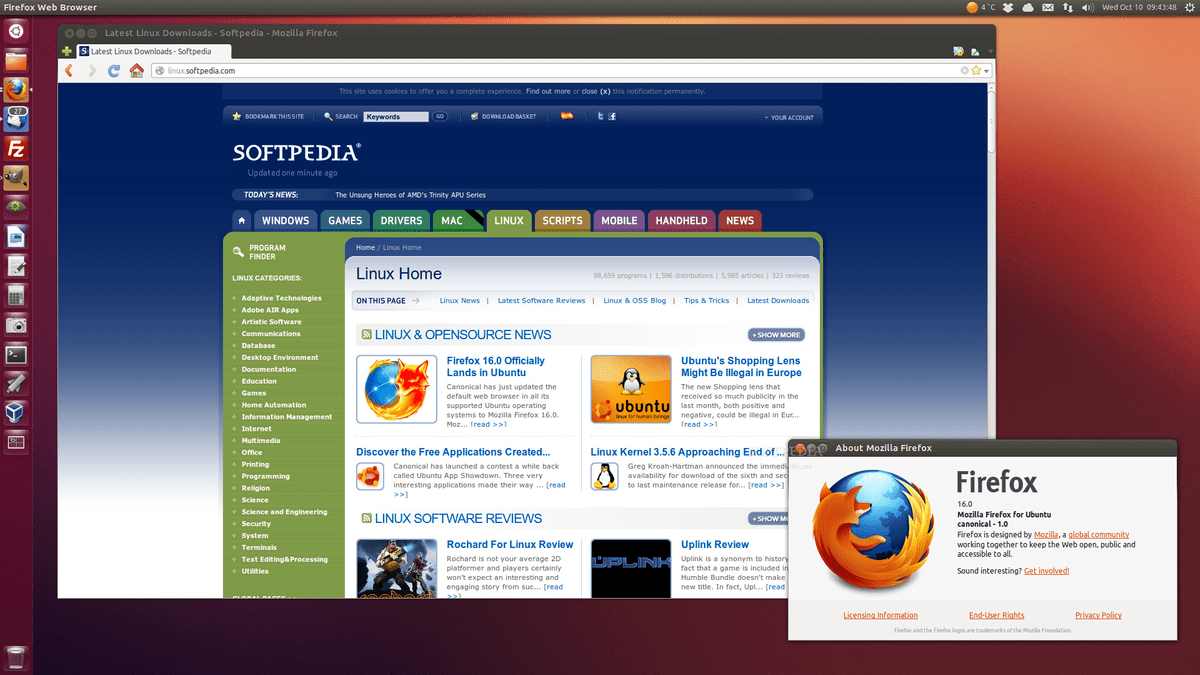
Task: Switch to the GAMES tab on Softpedia
Action: (345, 220)
